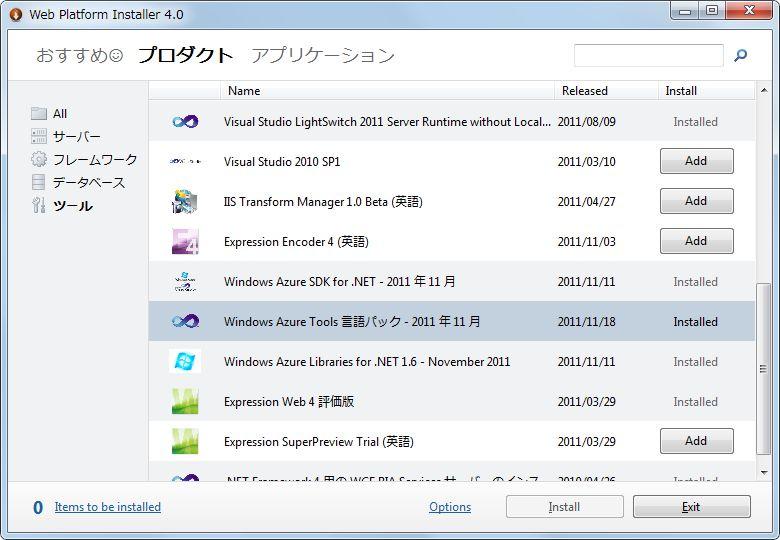This screenshot has height=540, width=780.
Task: Add Visual Studio 2010 SP1
Action: pos(696,161)
